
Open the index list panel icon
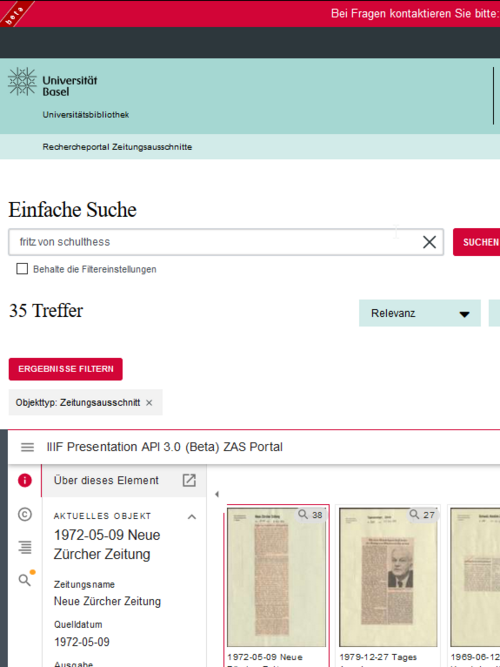click(x=25, y=547)
